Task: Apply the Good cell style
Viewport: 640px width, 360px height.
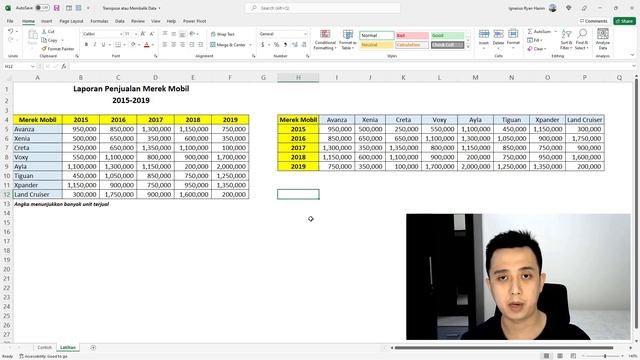Action: pos(447,36)
